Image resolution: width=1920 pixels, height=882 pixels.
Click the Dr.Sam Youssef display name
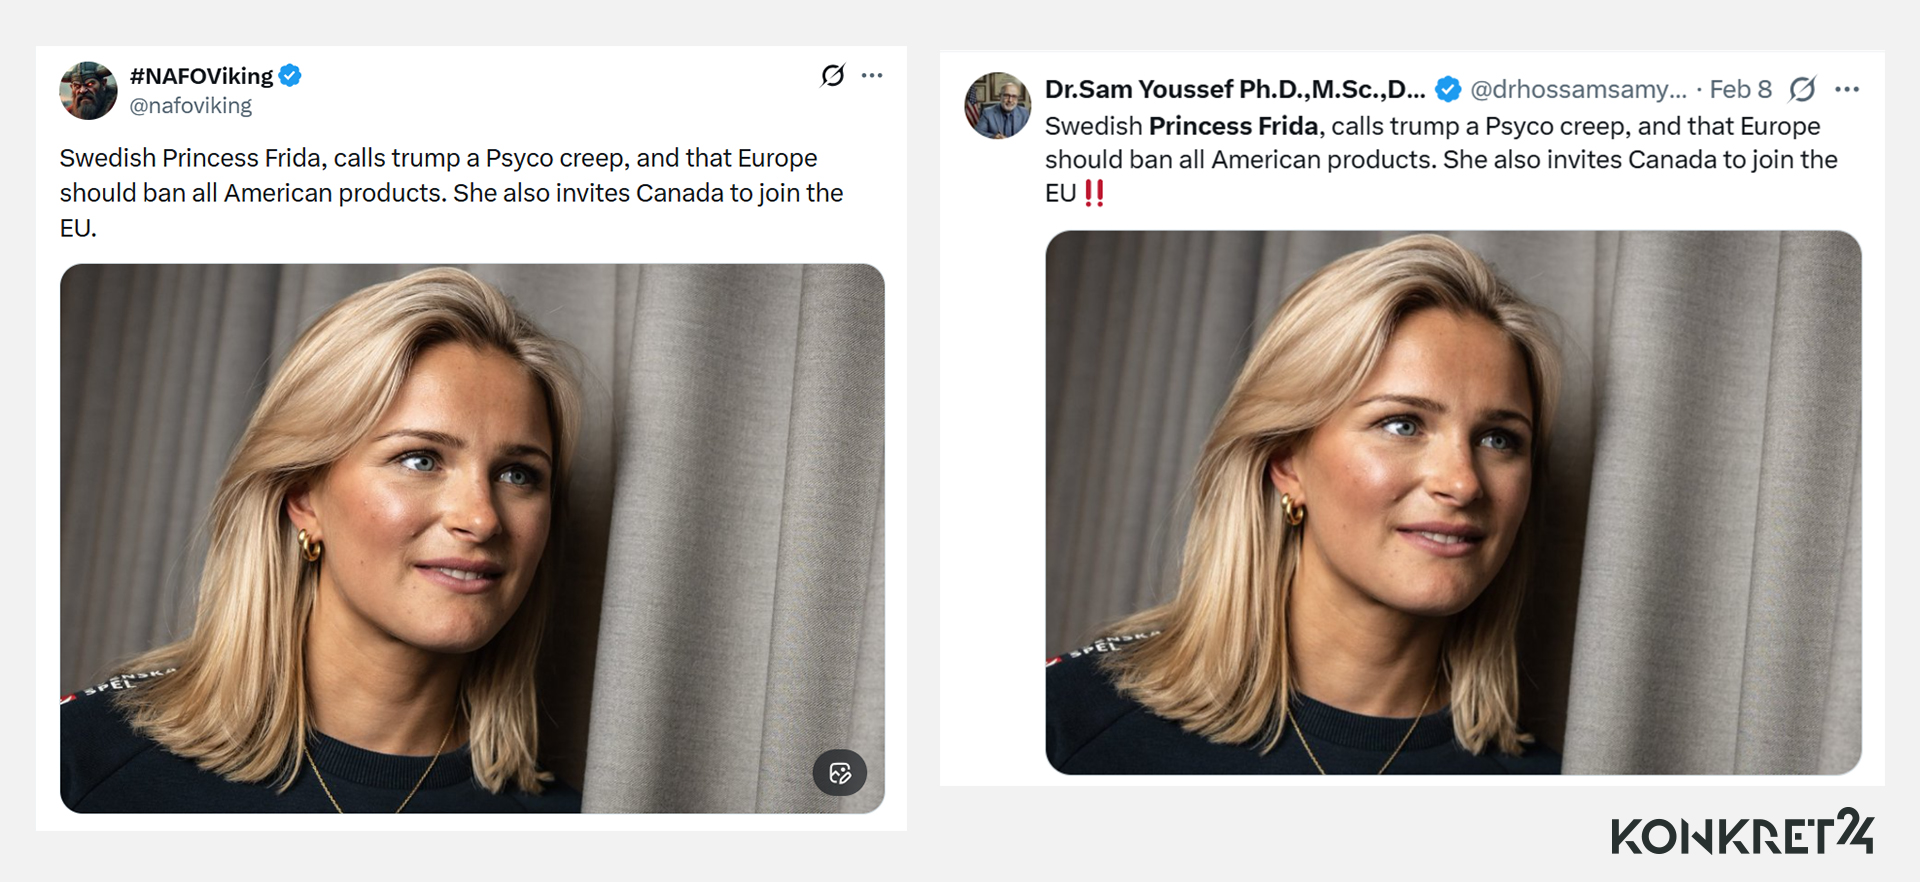click(x=1235, y=89)
